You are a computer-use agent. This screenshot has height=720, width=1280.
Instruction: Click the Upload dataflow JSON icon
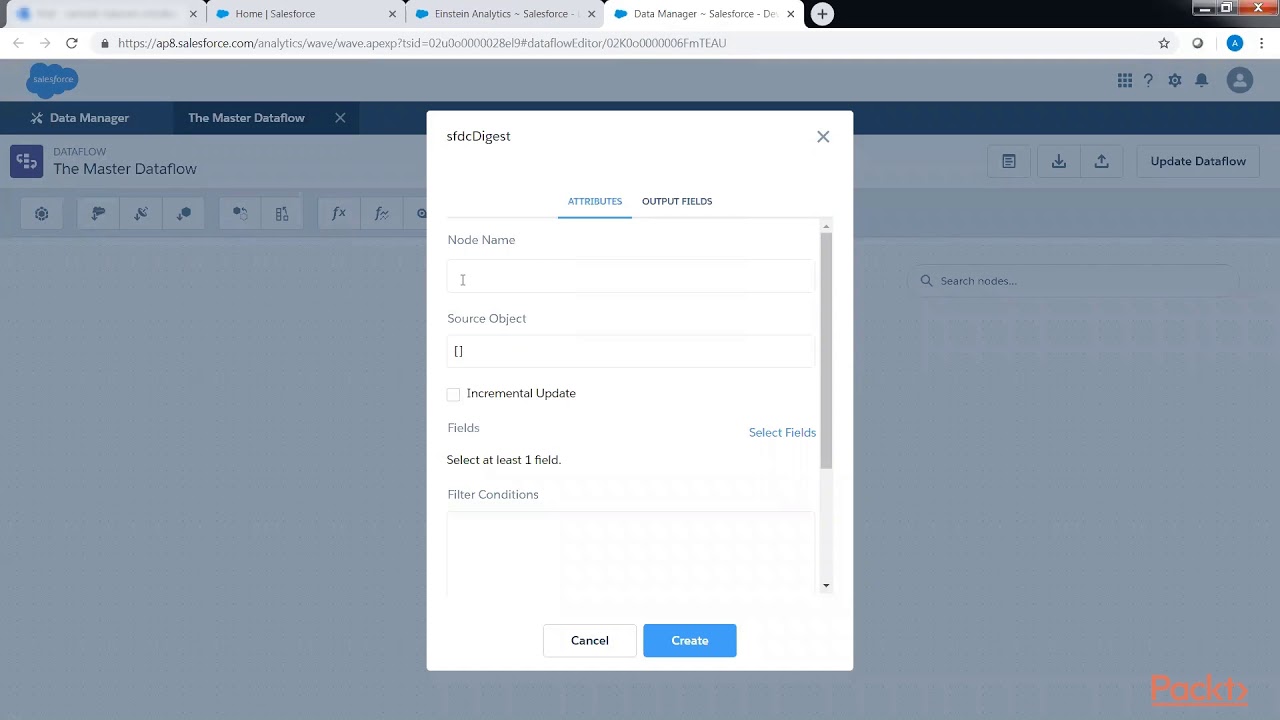click(1101, 161)
